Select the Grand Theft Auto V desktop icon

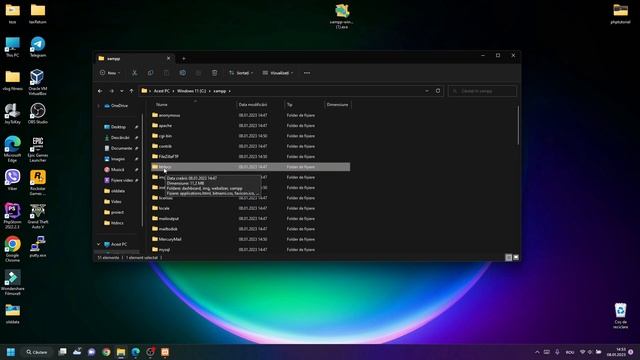(x=38, y=216)
